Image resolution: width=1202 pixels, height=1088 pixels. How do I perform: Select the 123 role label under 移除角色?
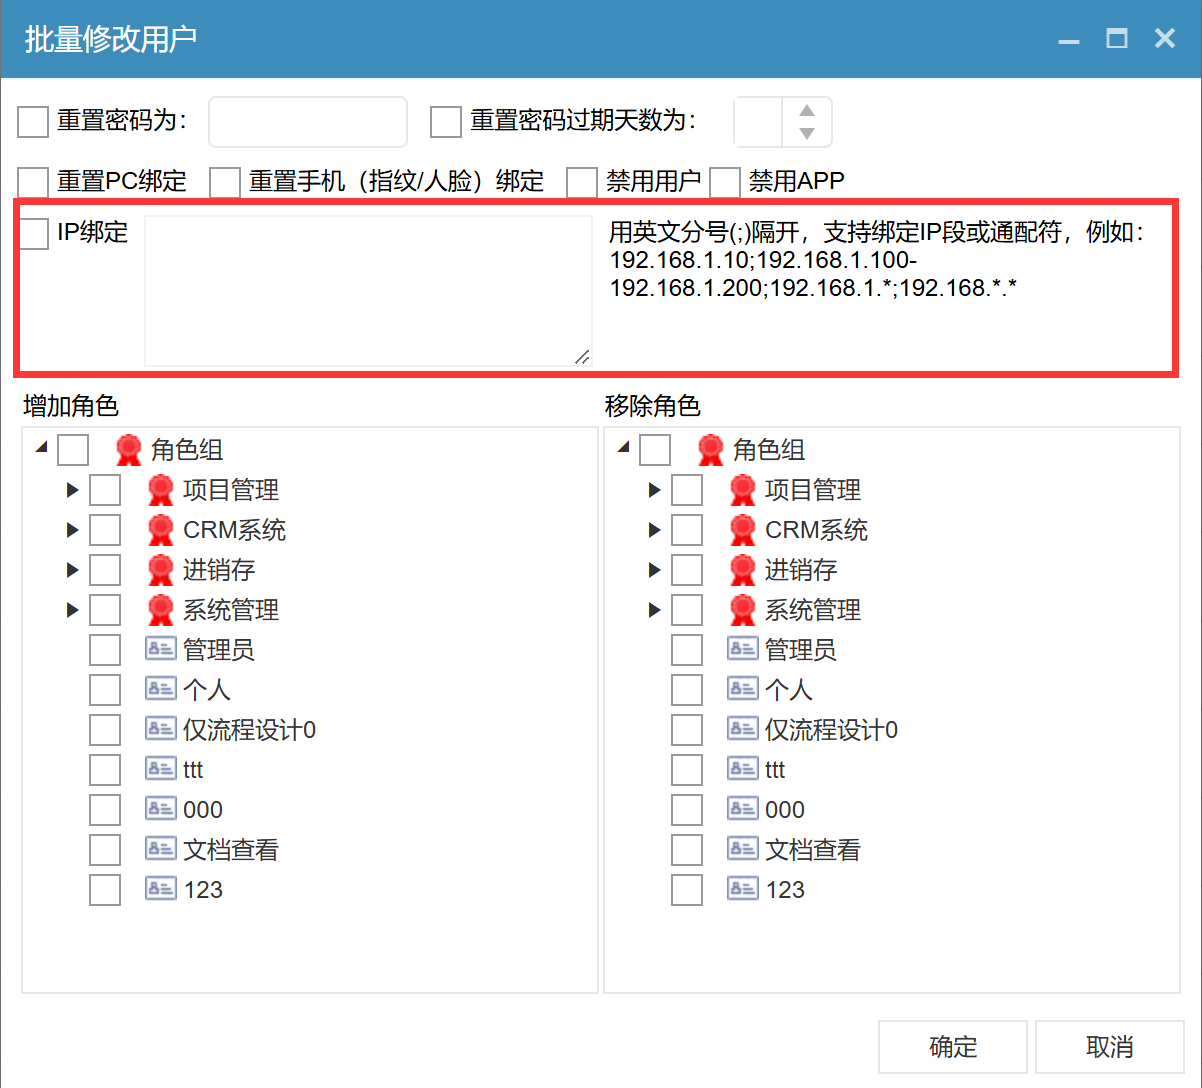[785, 890]
